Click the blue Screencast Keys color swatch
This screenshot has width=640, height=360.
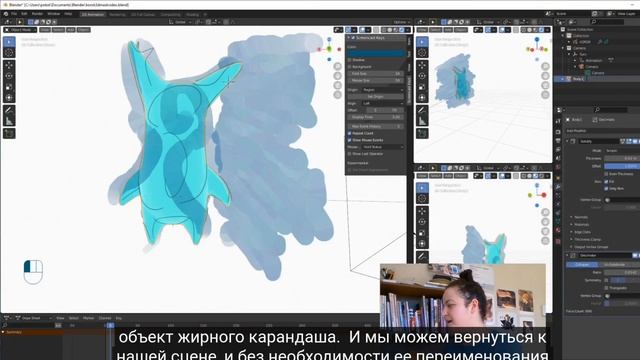376,53
